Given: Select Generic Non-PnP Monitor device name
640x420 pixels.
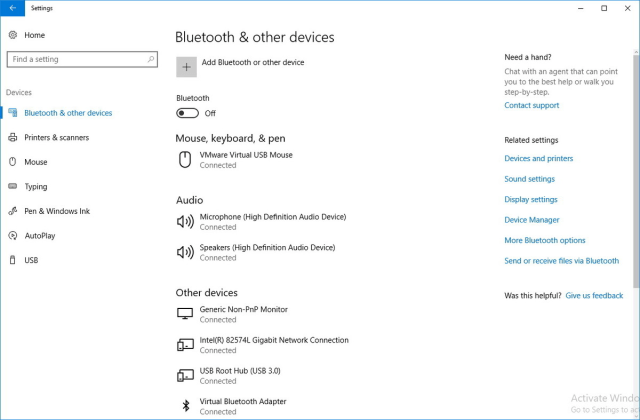Looking at the screenshot, I should [x=244, y=309].
